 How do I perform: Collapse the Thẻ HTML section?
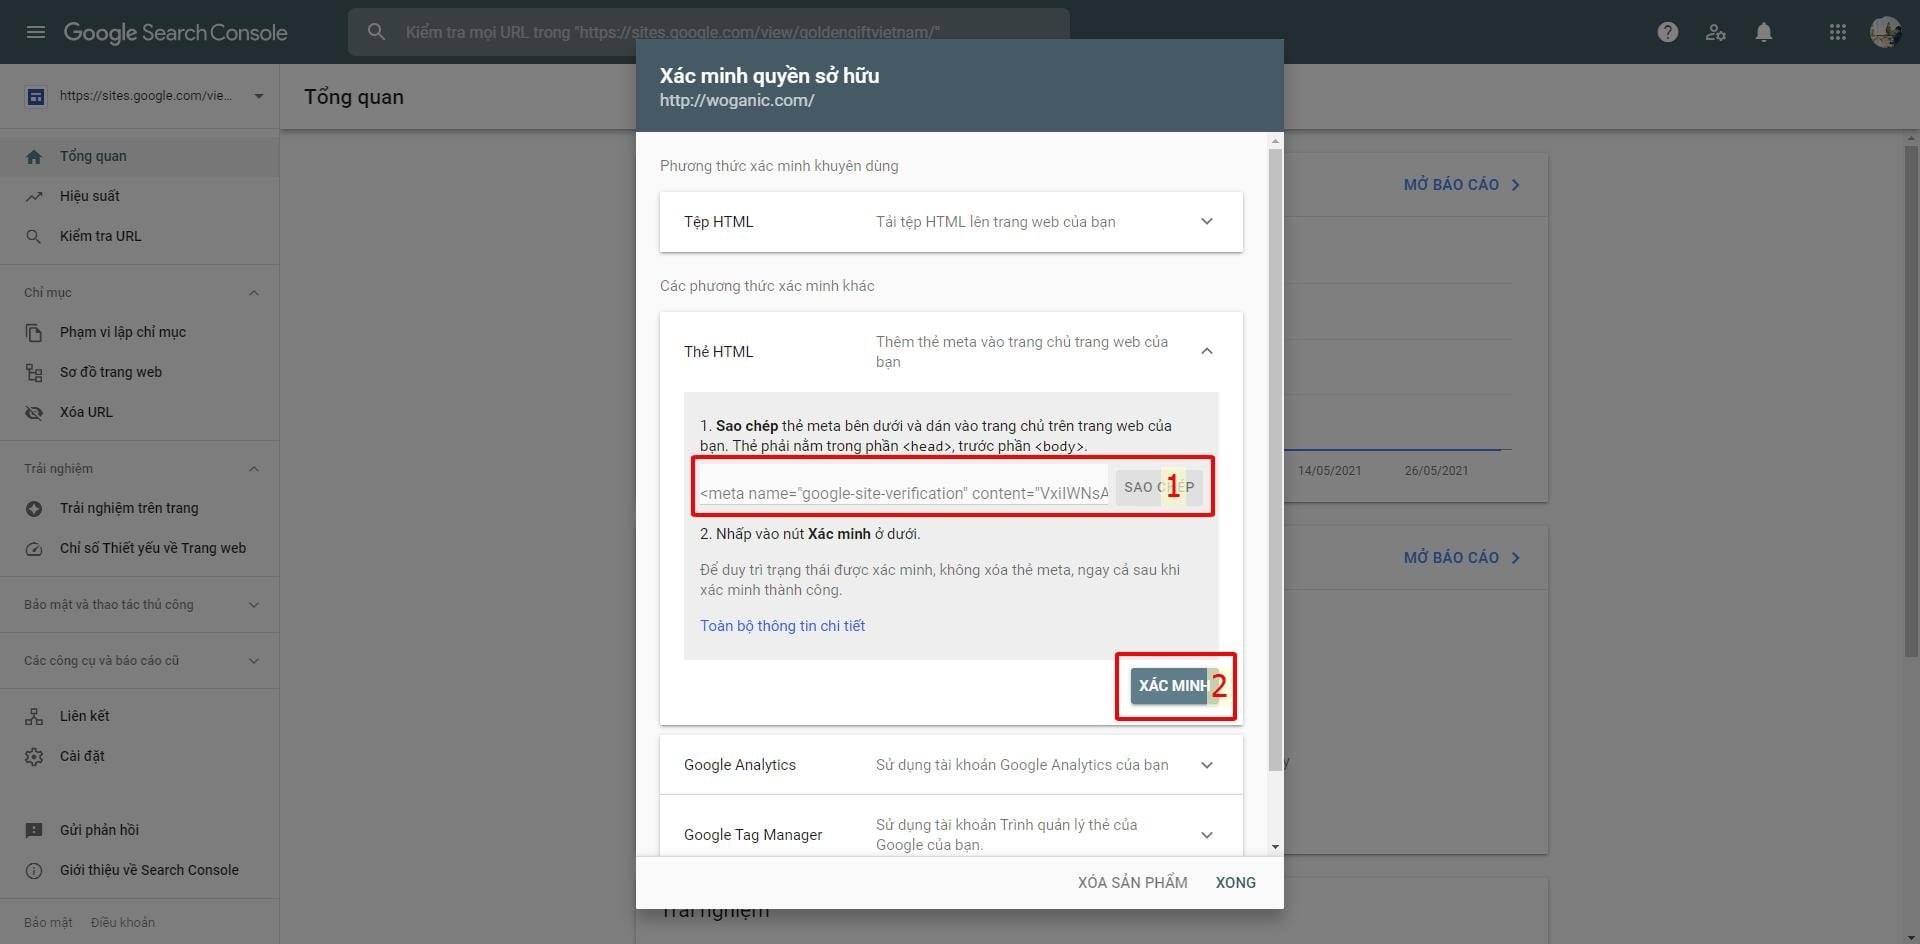click(1206, 351)
